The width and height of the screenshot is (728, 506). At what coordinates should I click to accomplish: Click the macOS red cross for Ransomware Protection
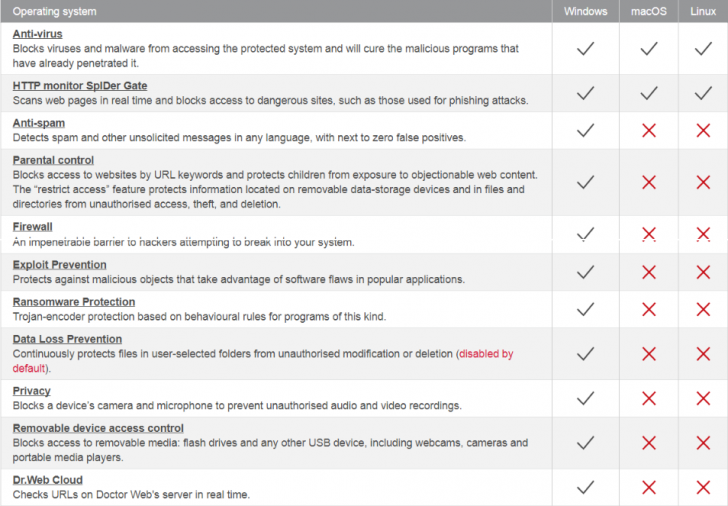coord(649,309)
